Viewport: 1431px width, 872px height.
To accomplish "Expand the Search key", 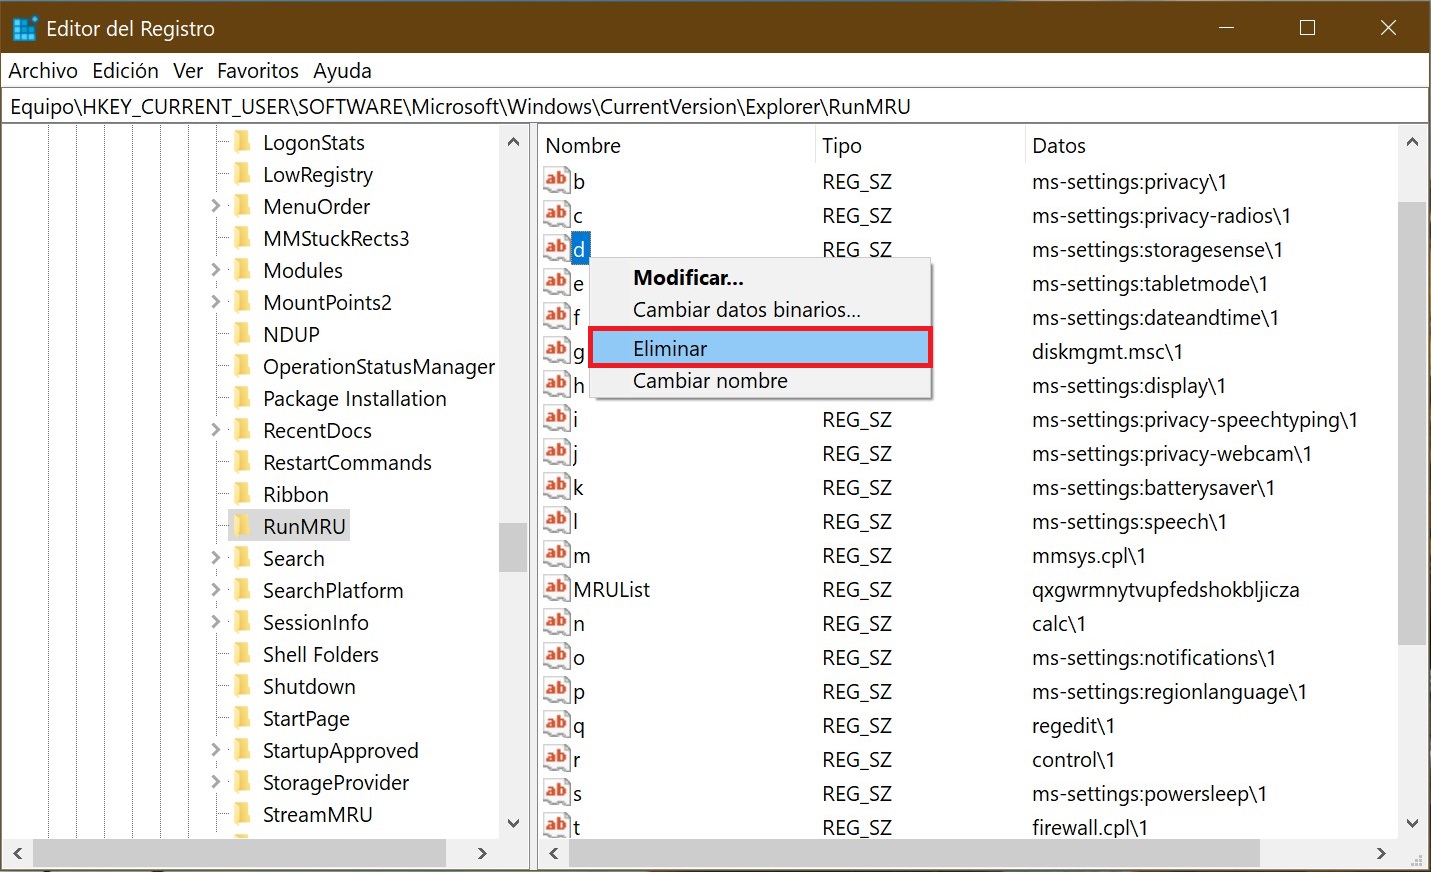I will pos(215,558).
